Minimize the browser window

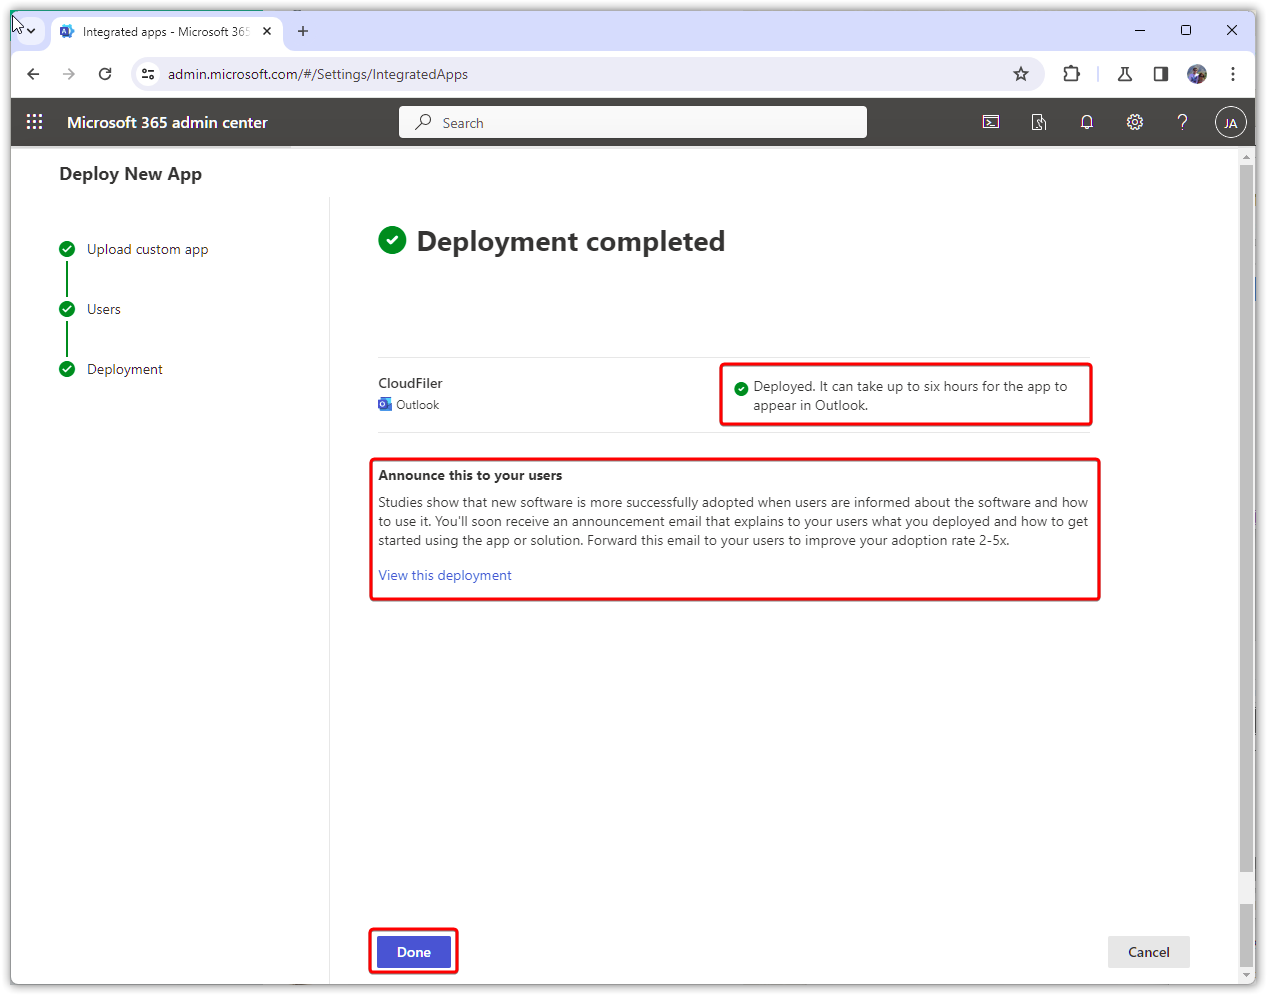click(x=1140, y=30)
